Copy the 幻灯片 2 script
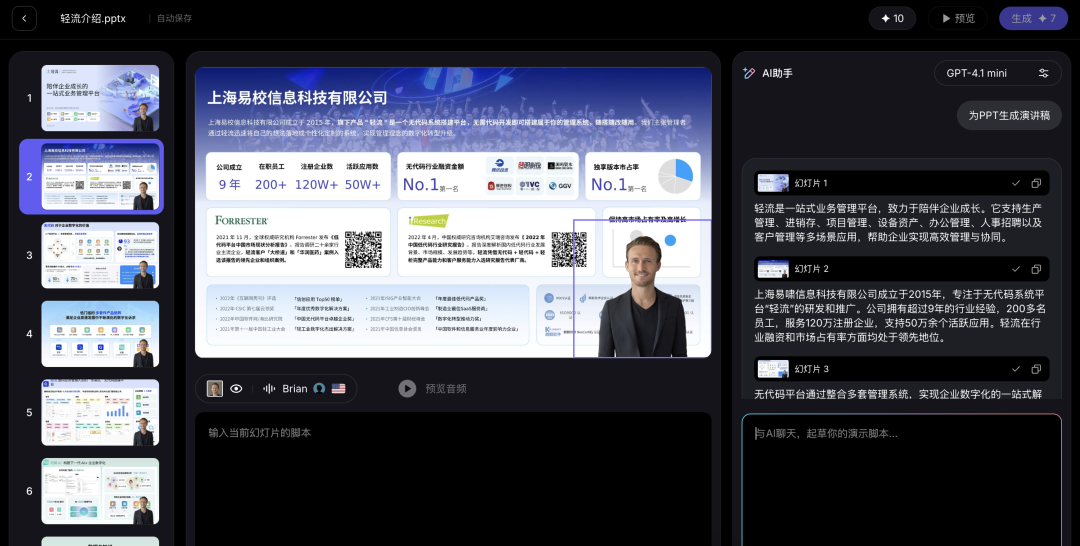 point(1036,269)
